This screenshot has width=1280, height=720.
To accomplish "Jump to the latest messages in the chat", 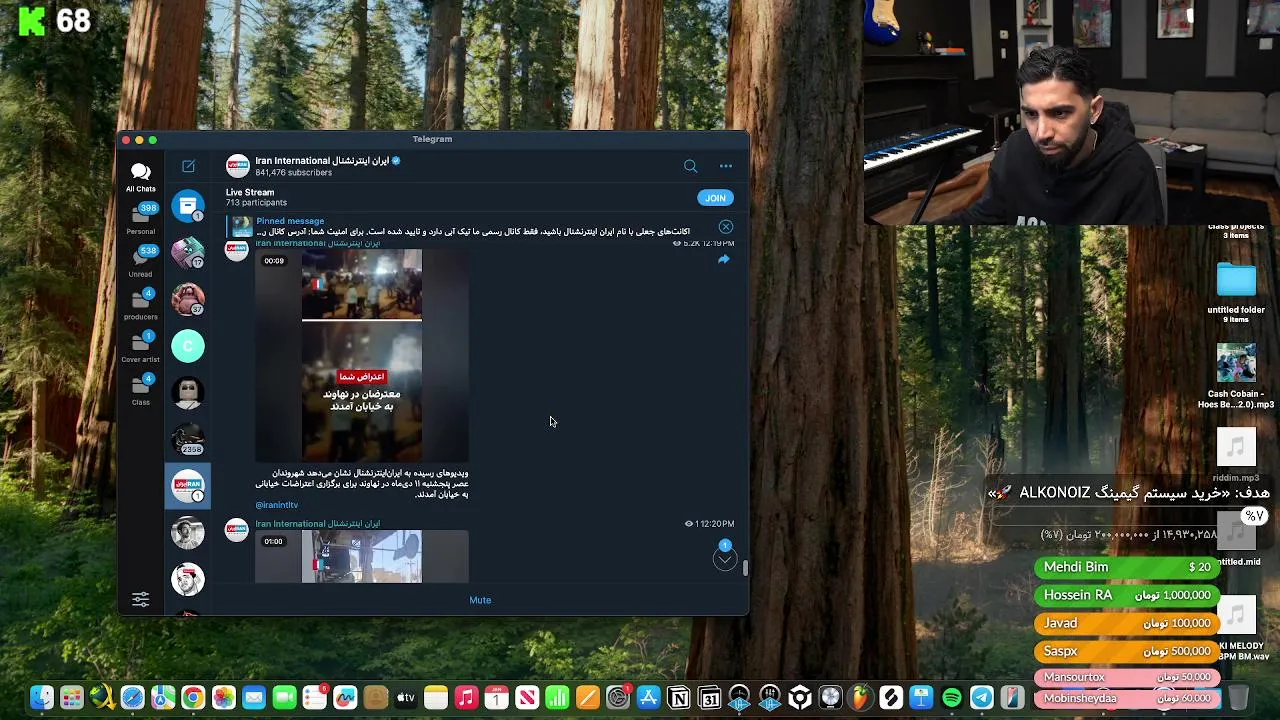I will coord(725,559).
